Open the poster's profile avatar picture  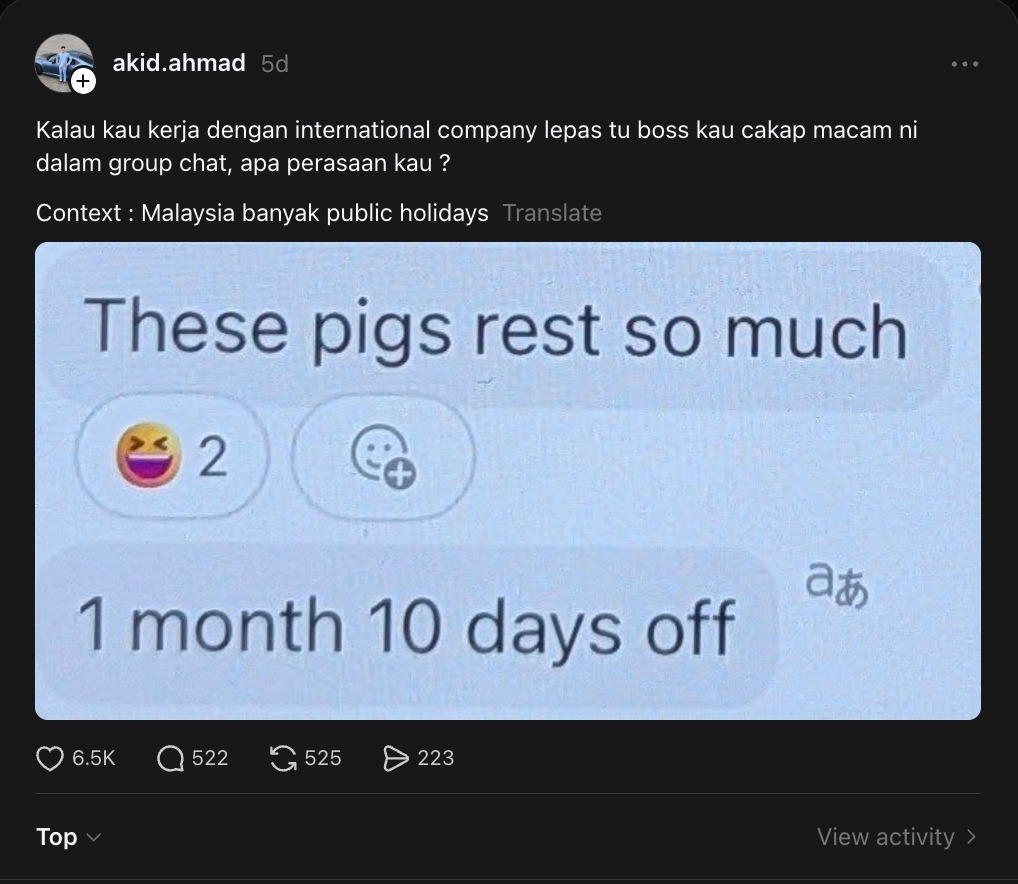[61, 61]
